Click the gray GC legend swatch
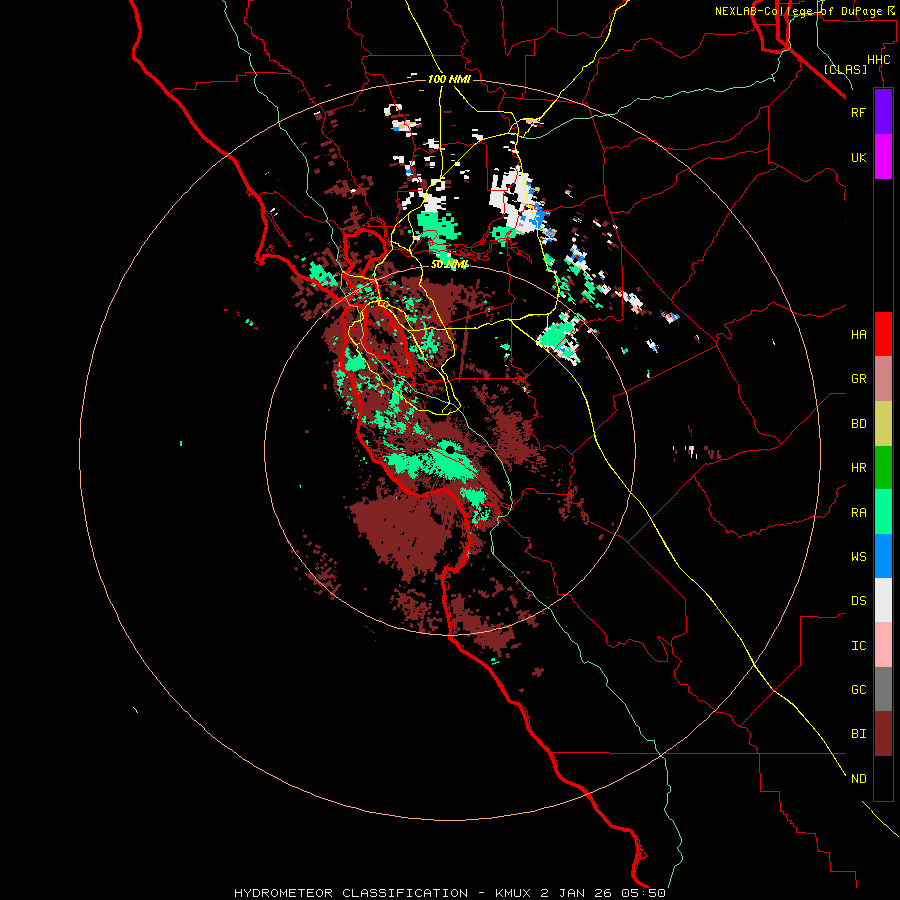 [x=883, y=689]
